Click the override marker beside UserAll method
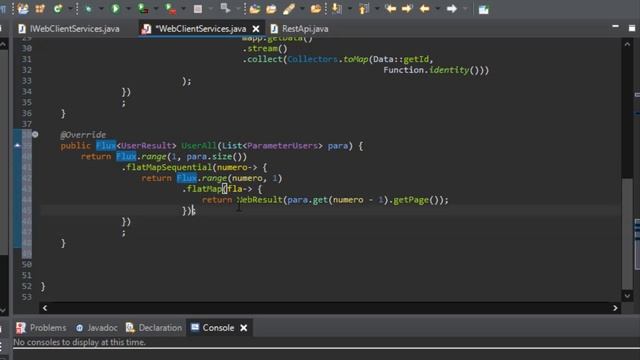640x360 pixels. [x=17, y=145]
